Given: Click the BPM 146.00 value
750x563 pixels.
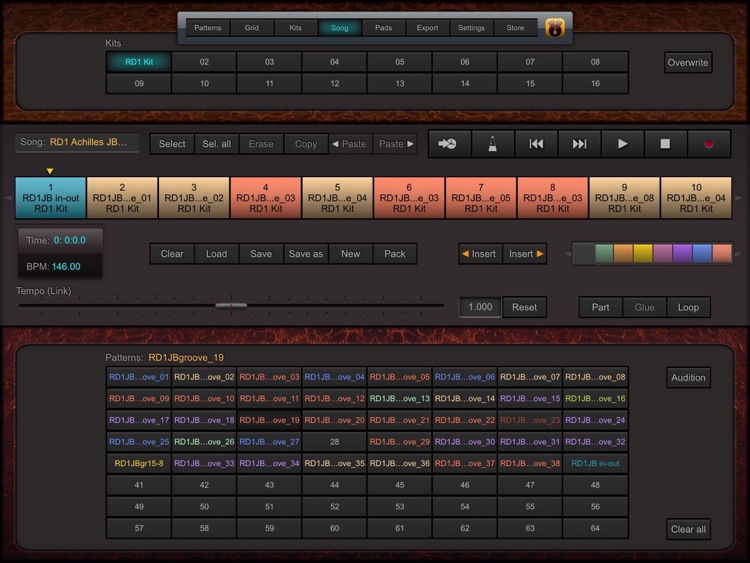Looking at the screenshot, I should [66, 266].
